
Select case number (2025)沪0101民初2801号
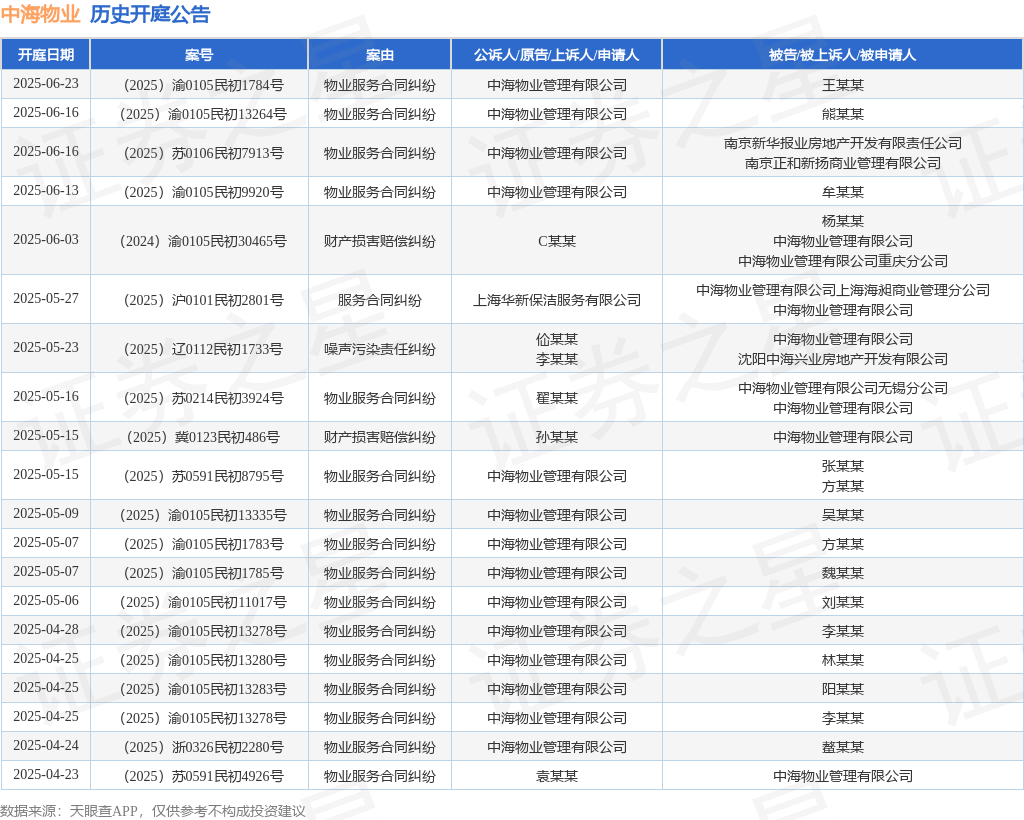click(203, 300)
